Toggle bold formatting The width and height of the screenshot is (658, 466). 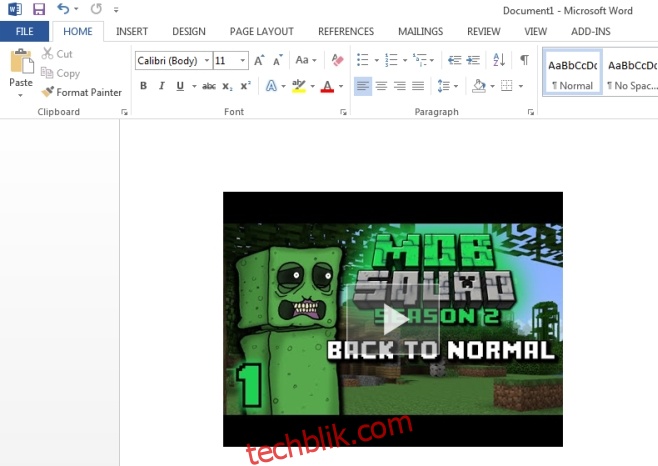144,86
